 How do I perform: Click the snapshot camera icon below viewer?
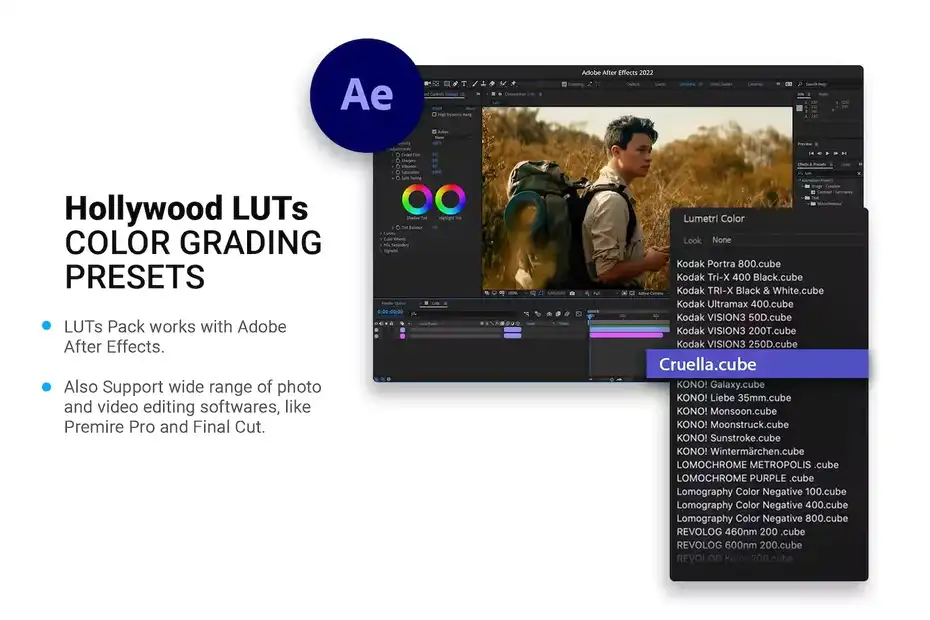coord(572,293)
